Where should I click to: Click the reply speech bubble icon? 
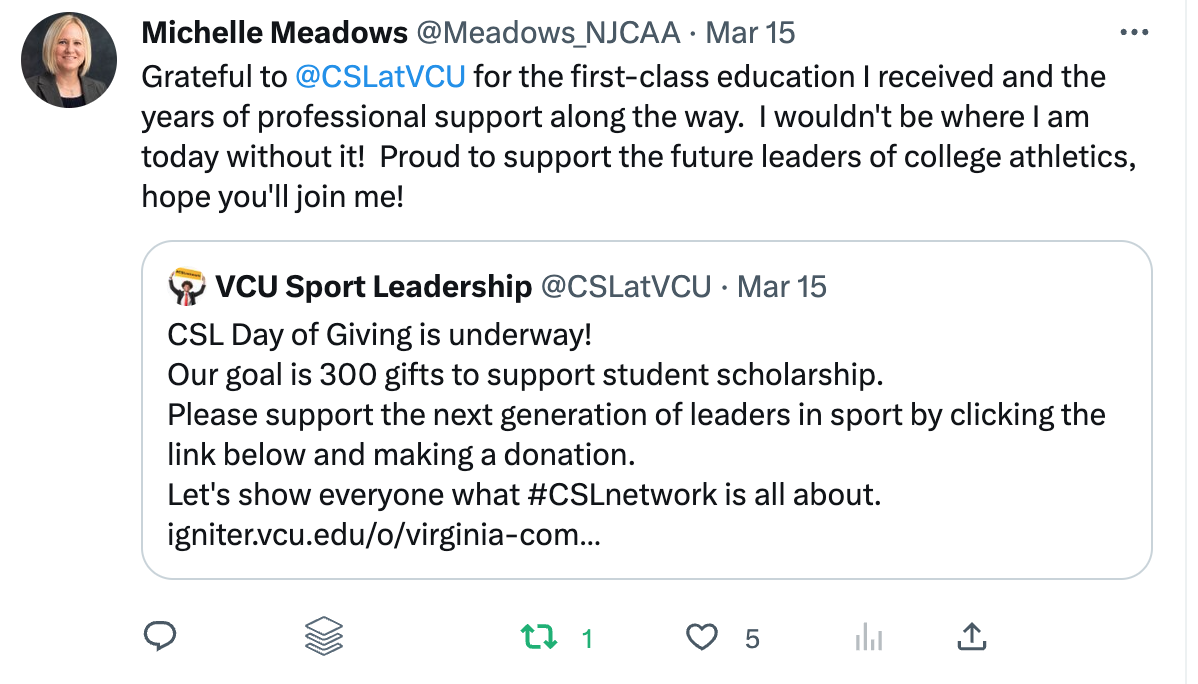click(x=160, y=636)
